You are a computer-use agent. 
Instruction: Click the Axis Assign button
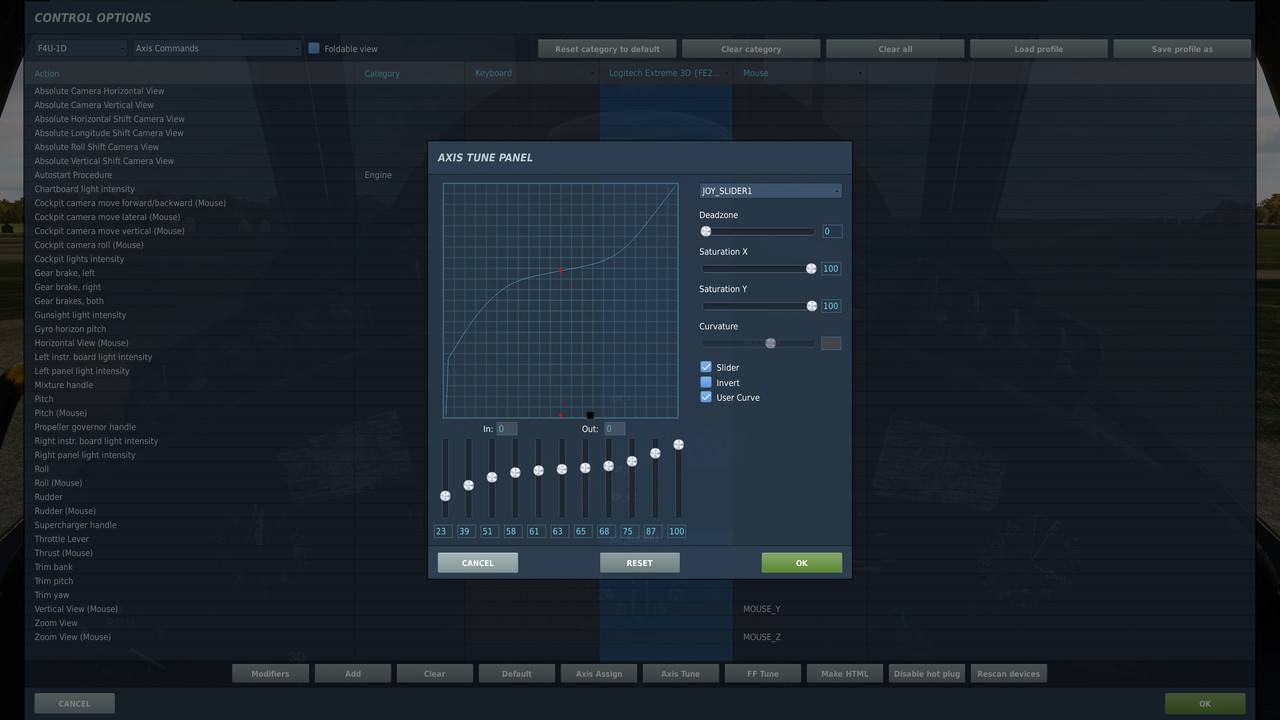pos(599,674)
